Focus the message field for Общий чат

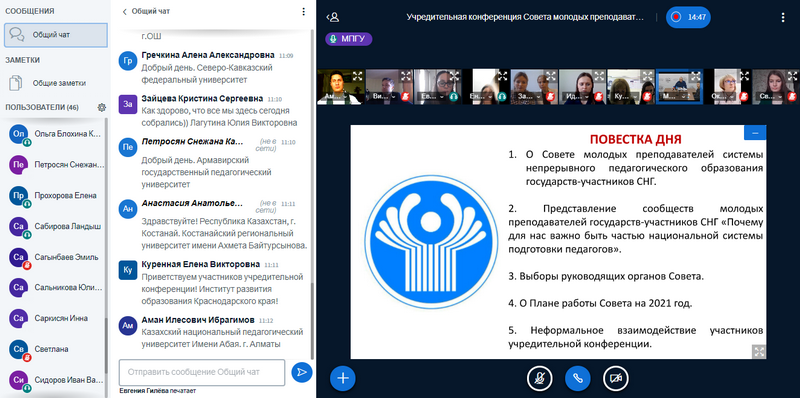point(202,372)
